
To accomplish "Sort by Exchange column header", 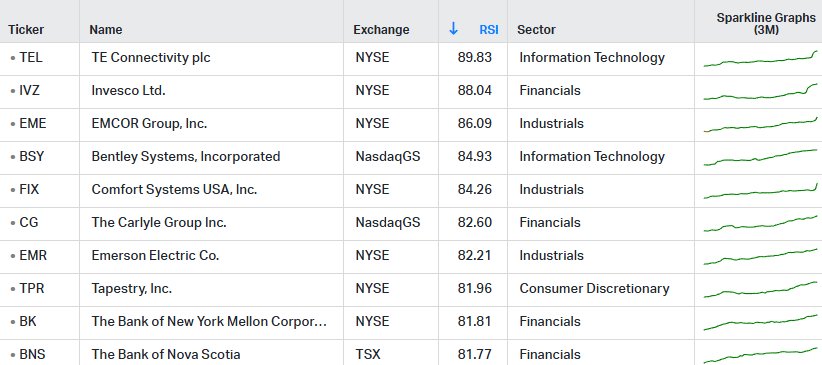I will 381,30.
